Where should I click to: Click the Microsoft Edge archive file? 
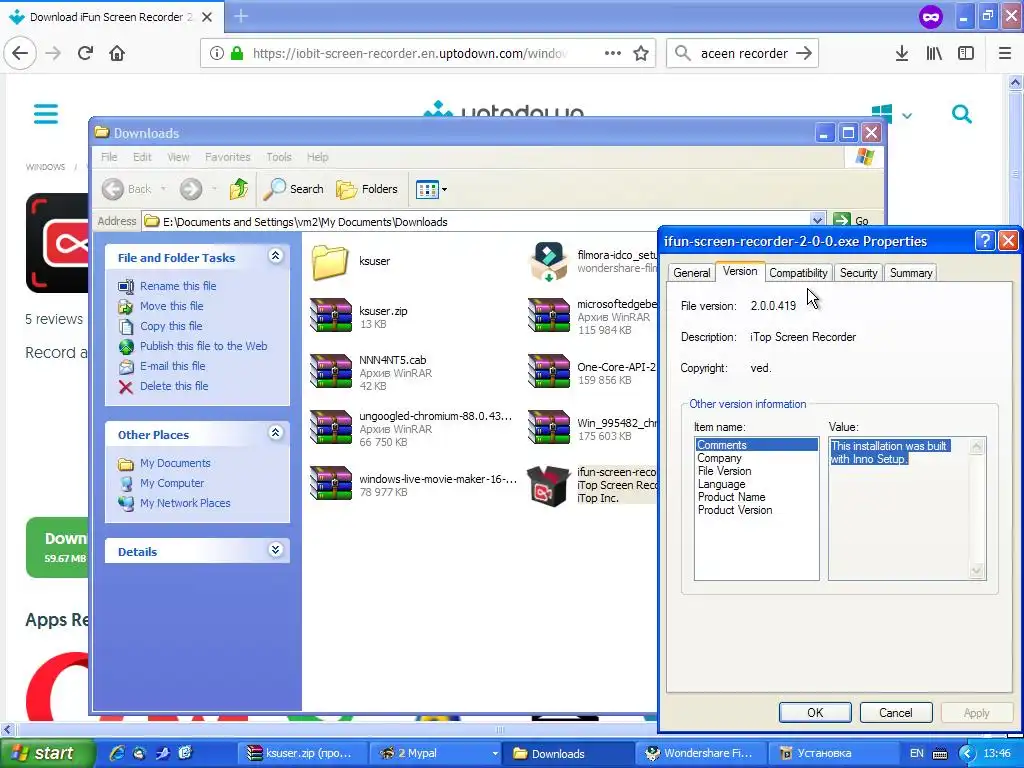tap(592, 317)
